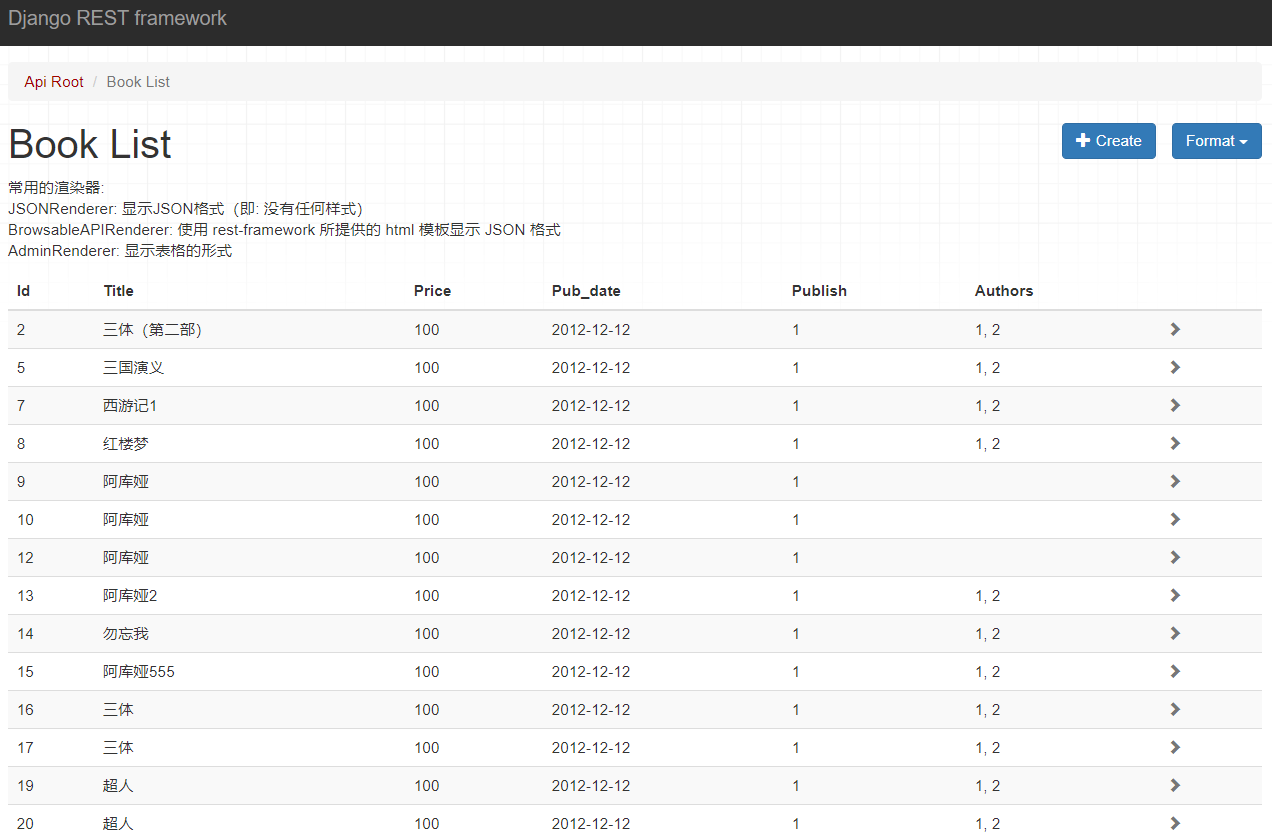Select title 阿库娅555
Image resolution: width=1272 pixels, height=840 pixels.
[139, 672]
